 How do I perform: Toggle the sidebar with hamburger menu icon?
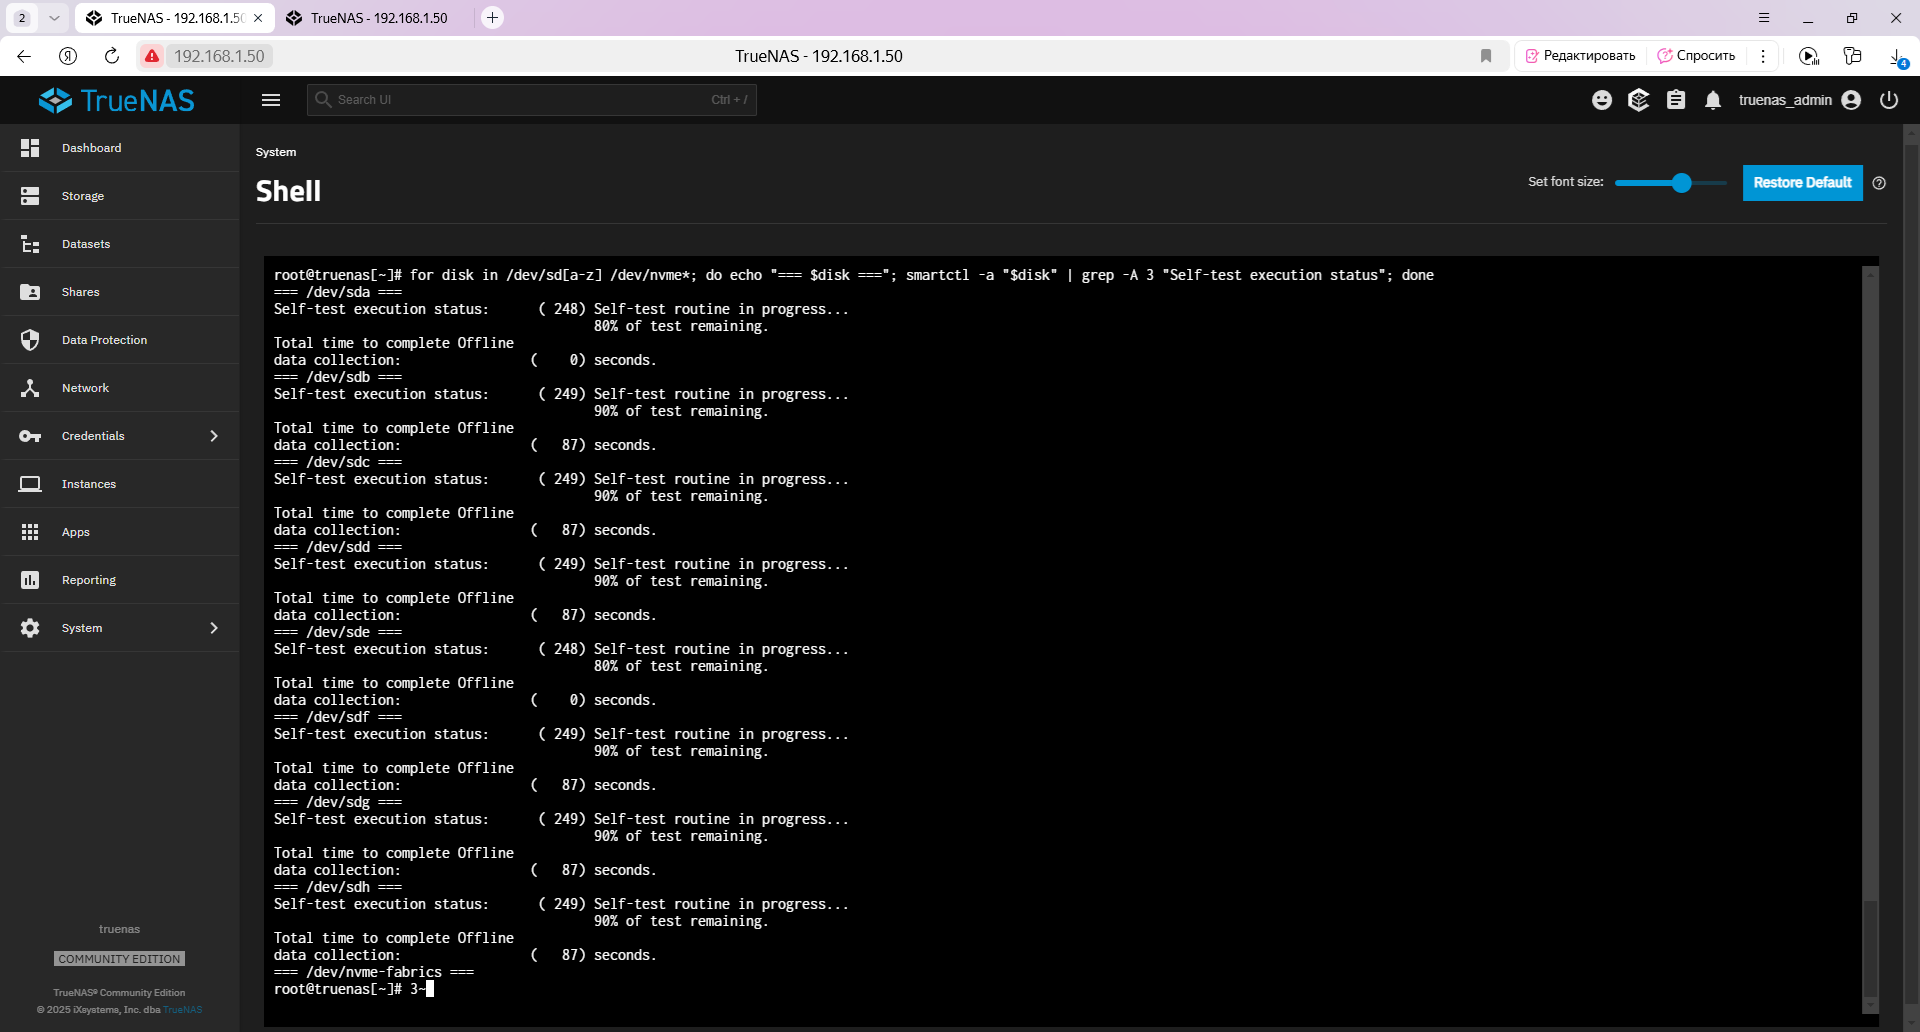271,100
